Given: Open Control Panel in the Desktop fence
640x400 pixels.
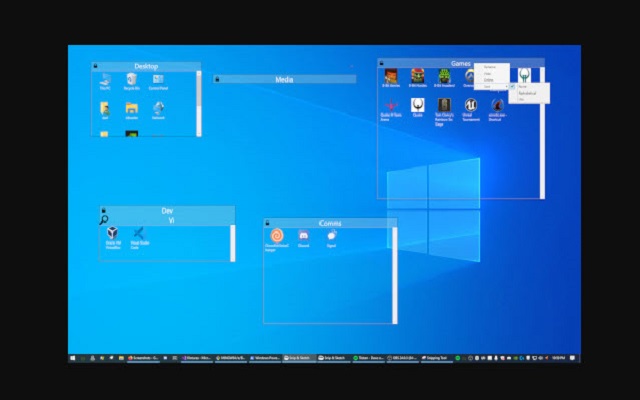Looking at the screenshot, I should click(x=158, y=82).
